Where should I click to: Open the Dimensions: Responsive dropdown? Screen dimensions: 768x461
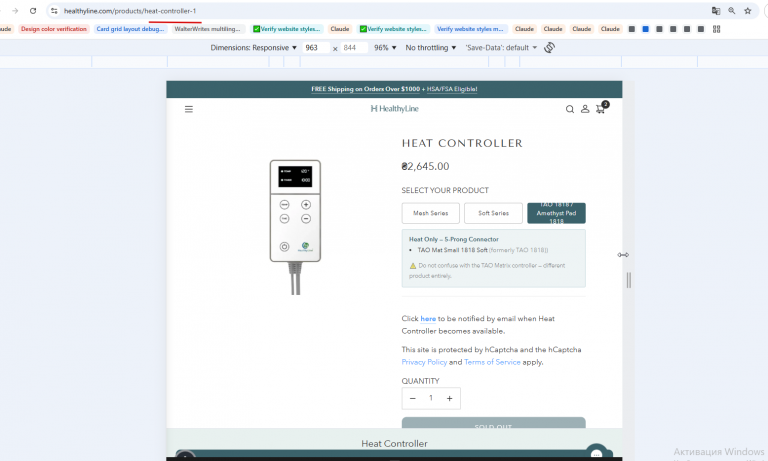(x=254, y=48)
